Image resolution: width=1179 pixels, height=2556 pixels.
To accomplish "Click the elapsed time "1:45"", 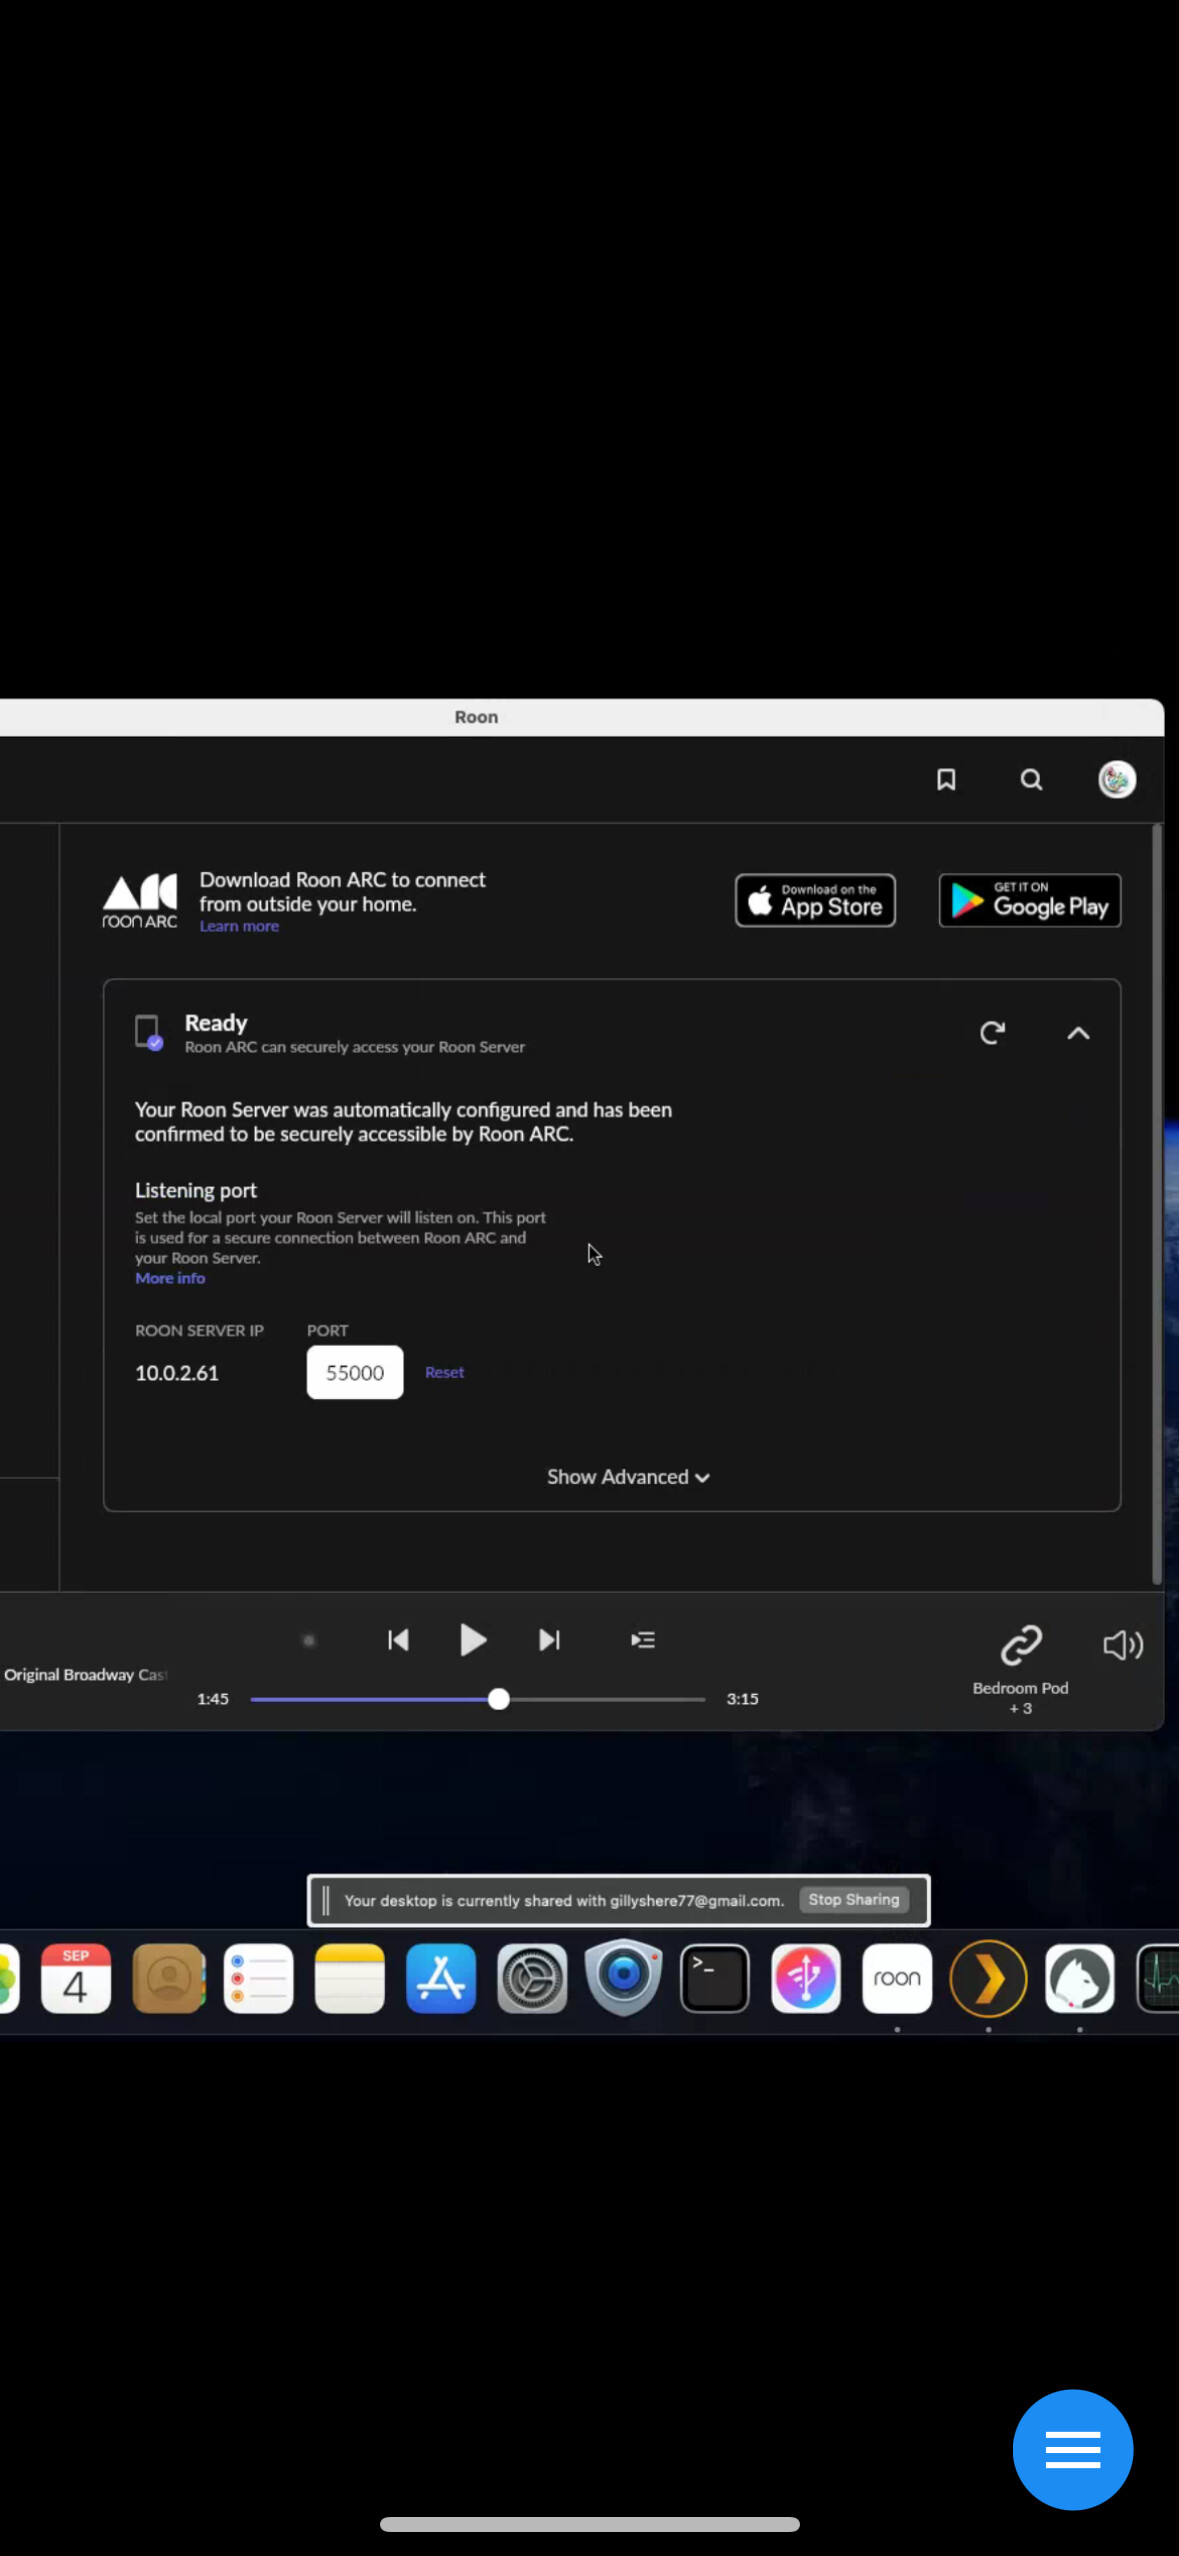I will coord(213,1699).
